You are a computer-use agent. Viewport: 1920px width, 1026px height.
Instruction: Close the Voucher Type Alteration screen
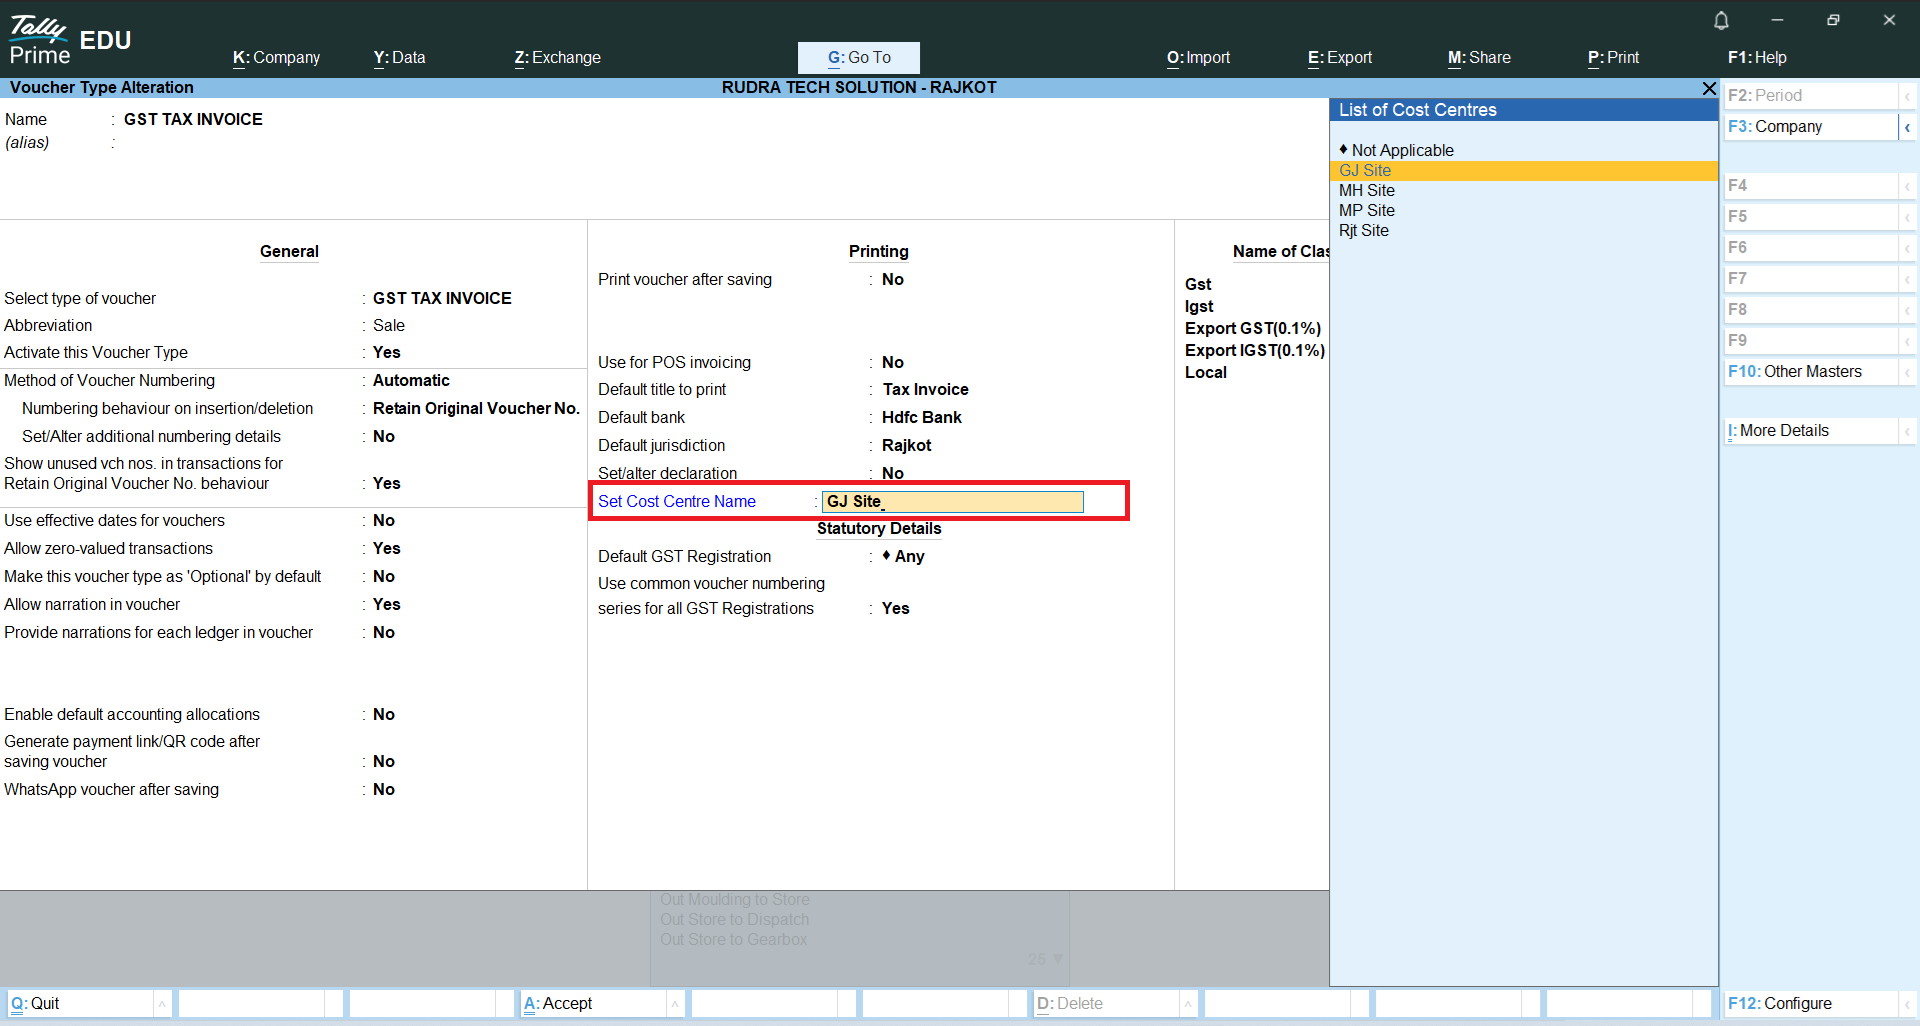click(x=1709, y=89)
